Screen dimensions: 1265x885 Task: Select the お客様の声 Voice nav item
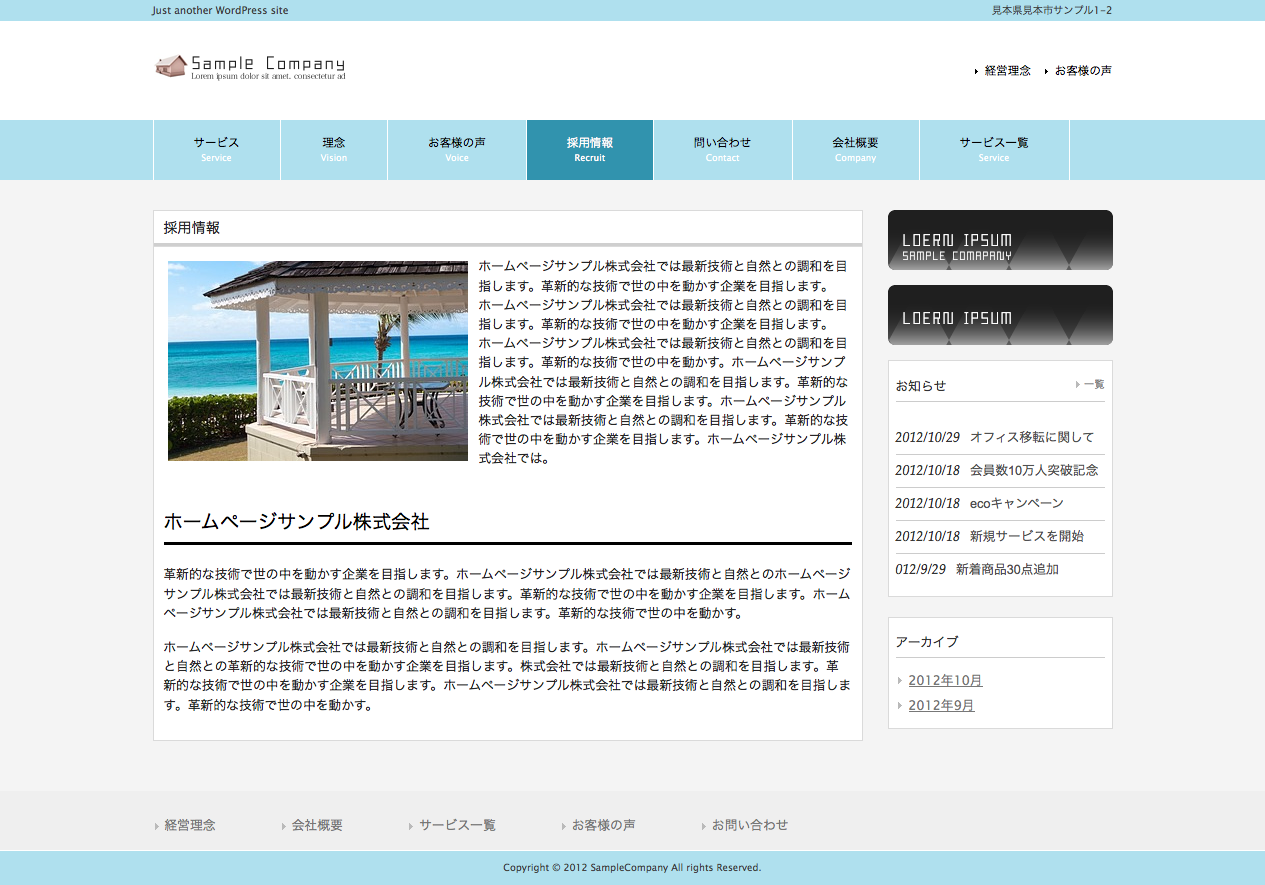pos(457,150)
